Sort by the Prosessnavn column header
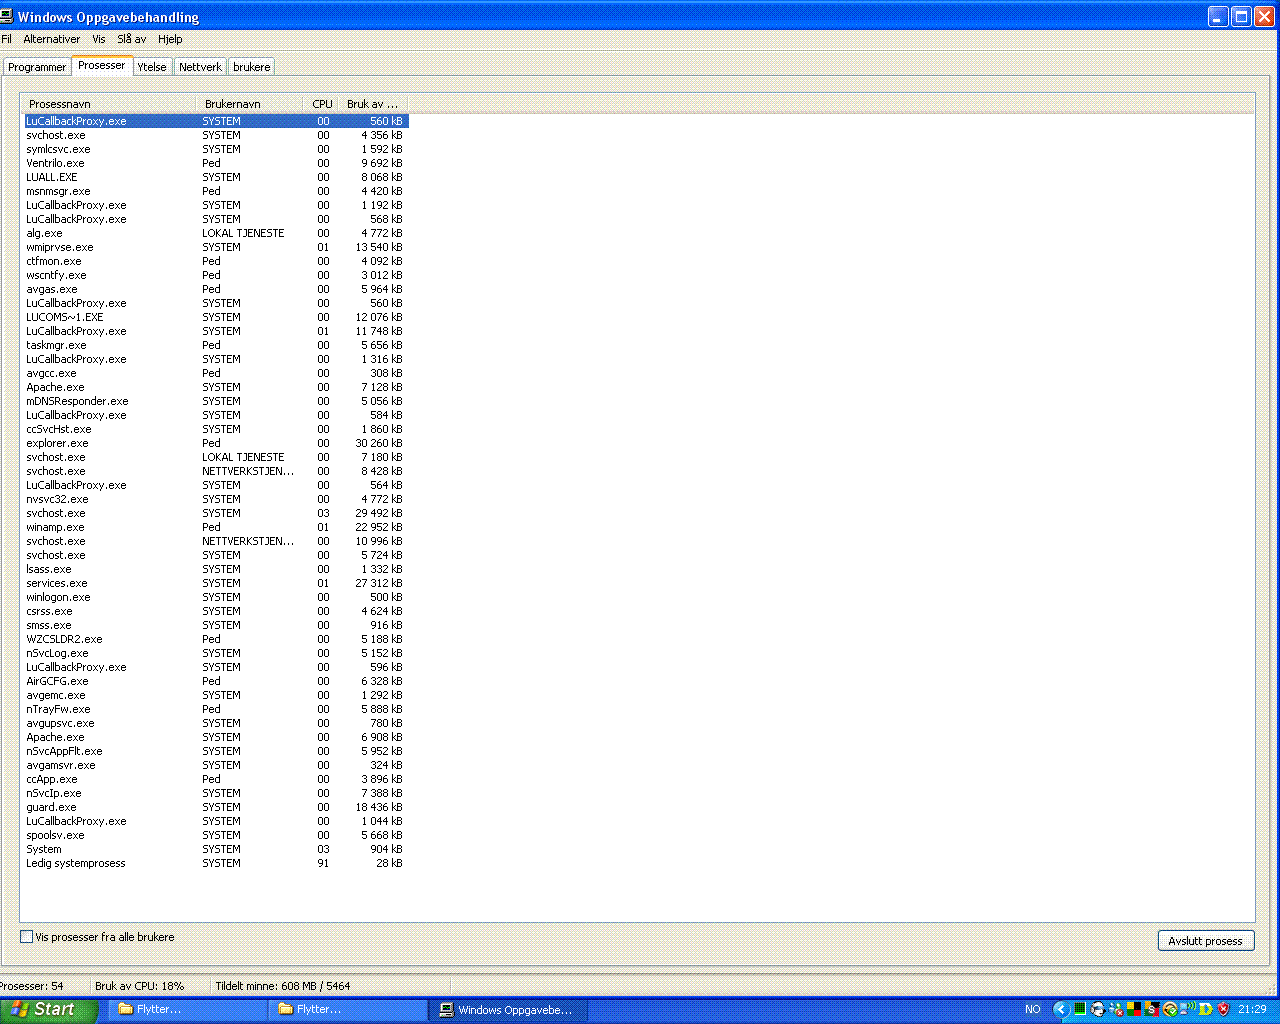This screenshot has height=1024, width=1280. tap(109, 104)
